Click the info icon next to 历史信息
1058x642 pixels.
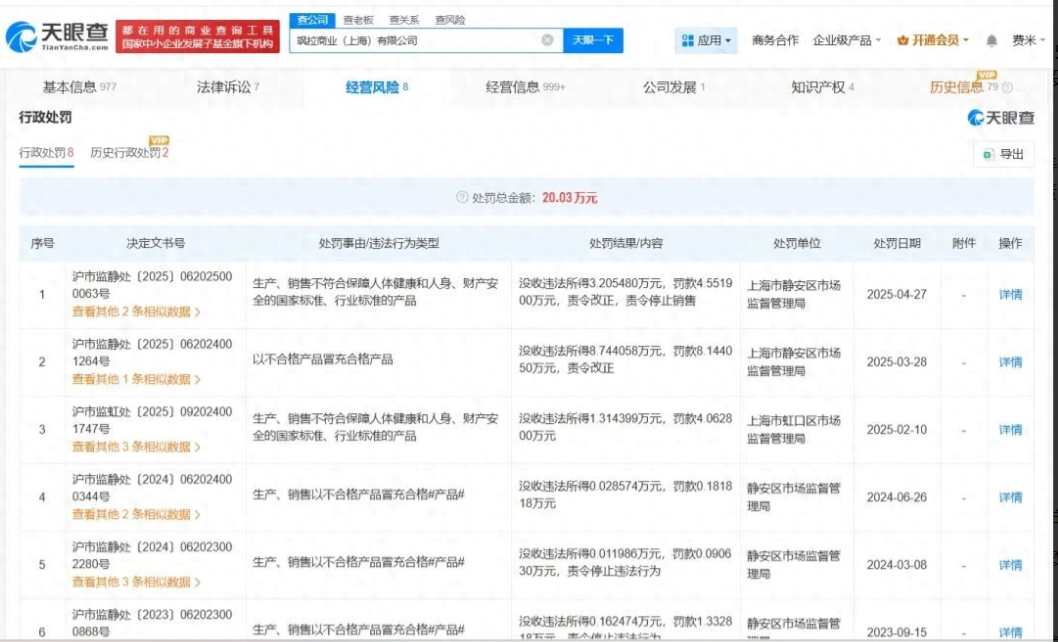(1007, 88)
